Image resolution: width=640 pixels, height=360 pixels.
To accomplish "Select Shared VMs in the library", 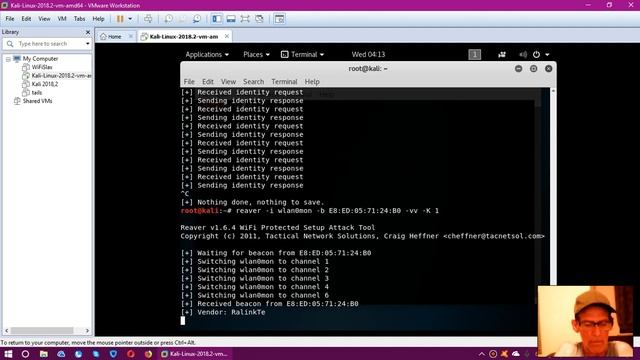I will click(x=37, y=101).
